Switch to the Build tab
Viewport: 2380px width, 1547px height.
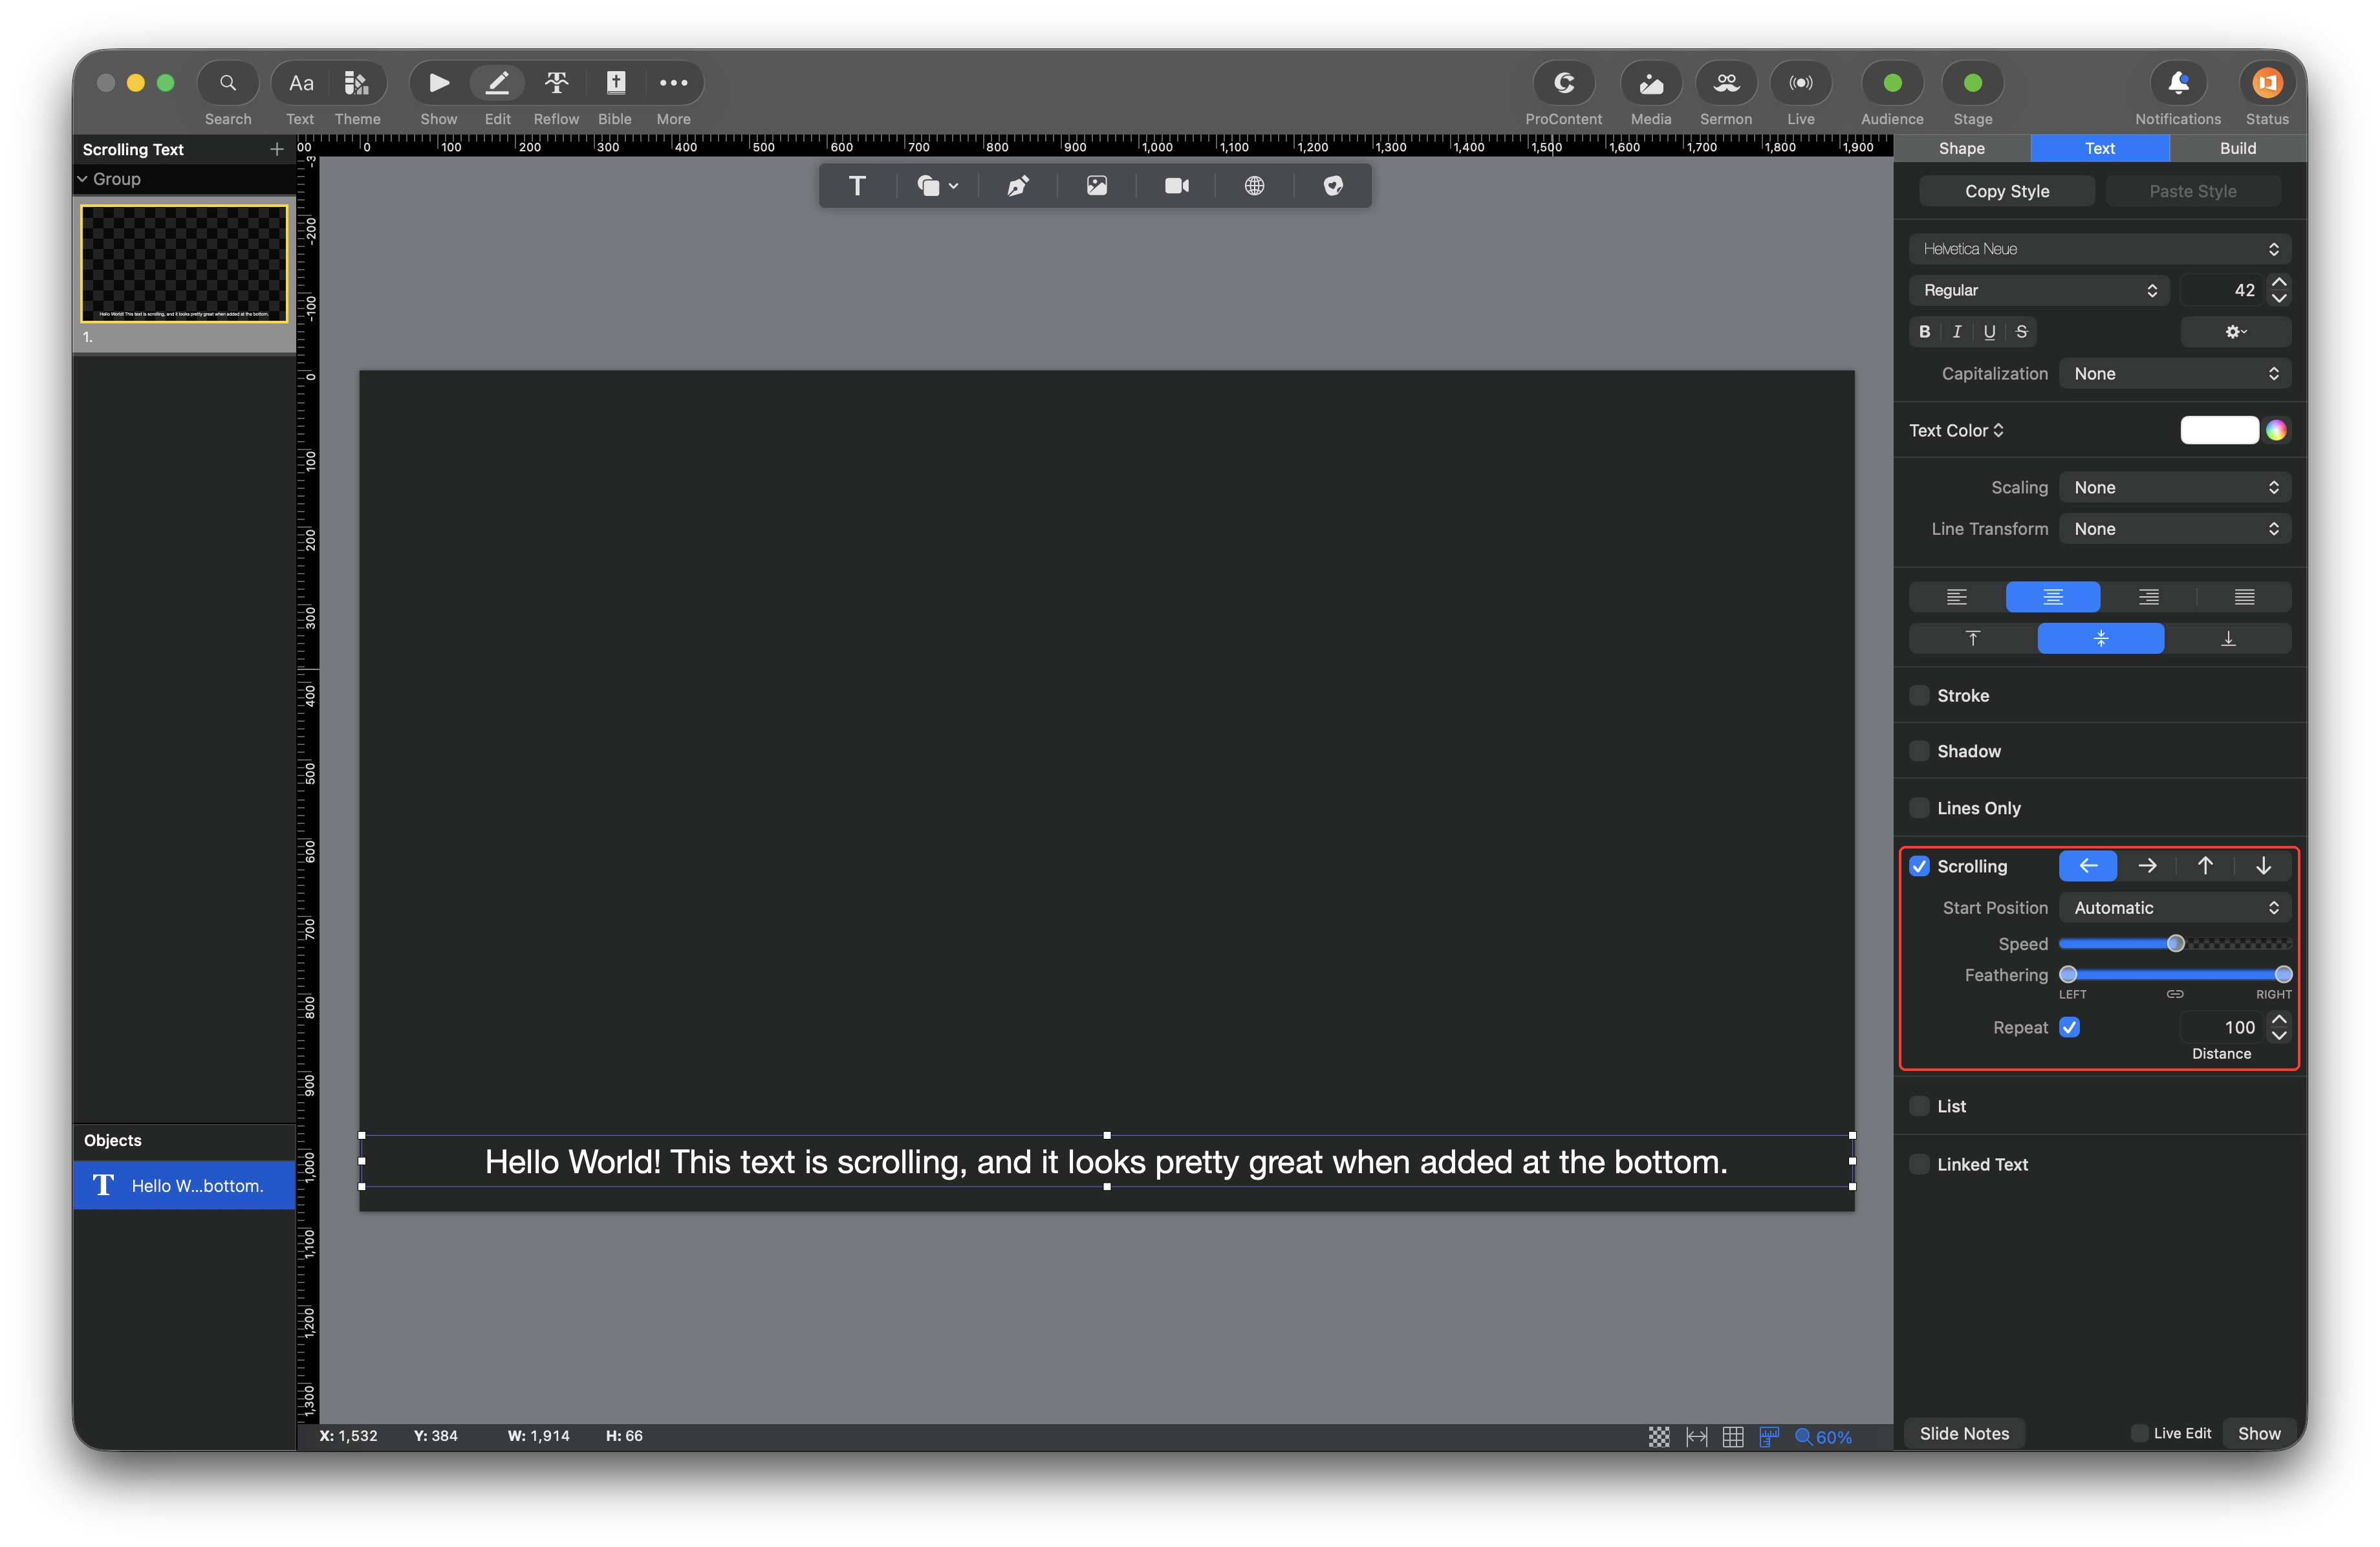coord(2237,148)
